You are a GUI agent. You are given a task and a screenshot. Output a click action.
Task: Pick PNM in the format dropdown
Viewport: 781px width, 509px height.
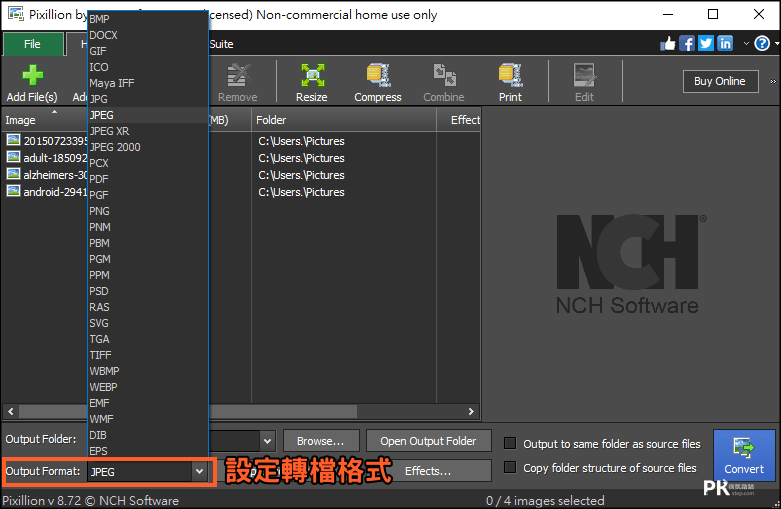point(148,227)
